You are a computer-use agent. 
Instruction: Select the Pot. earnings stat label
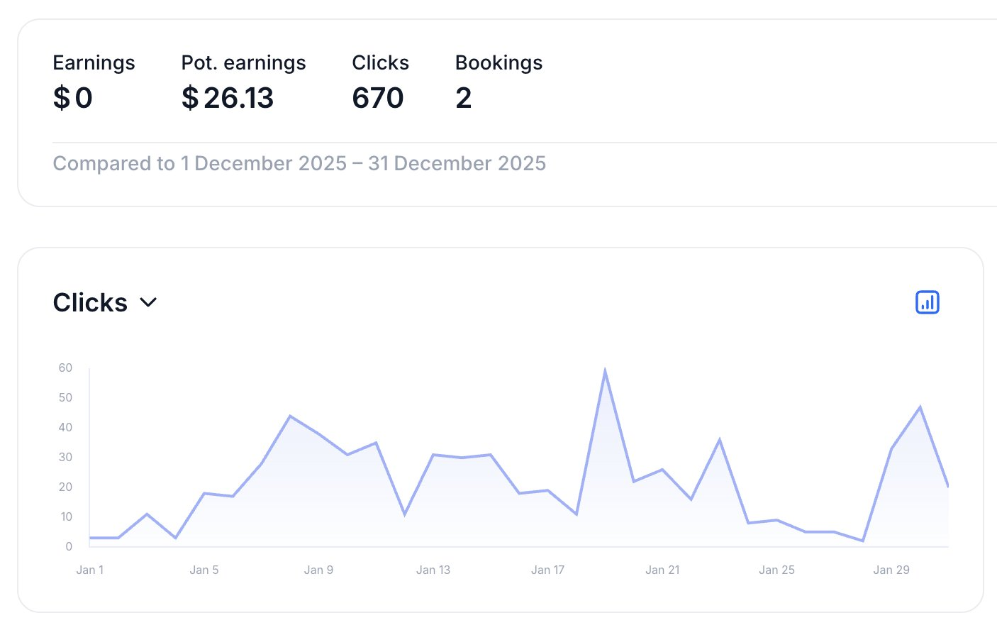(x=243, y=62)
